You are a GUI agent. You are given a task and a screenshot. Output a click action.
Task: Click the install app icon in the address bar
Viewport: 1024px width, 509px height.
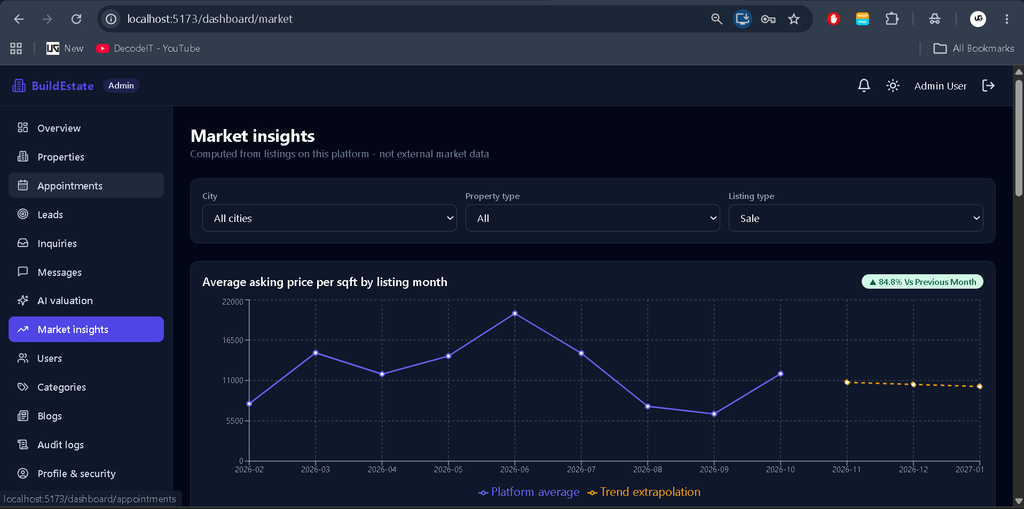point(742,19)
